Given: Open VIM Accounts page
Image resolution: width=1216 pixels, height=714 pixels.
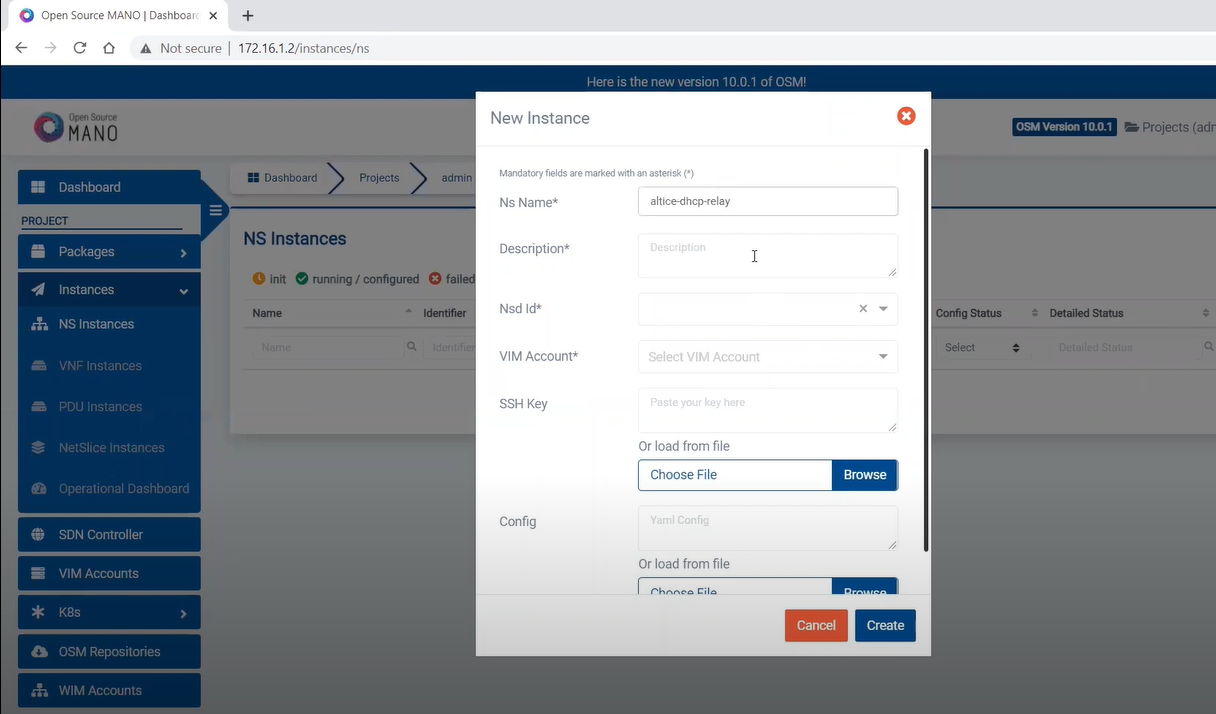Looking at the screenshot, I should point(109,574).
